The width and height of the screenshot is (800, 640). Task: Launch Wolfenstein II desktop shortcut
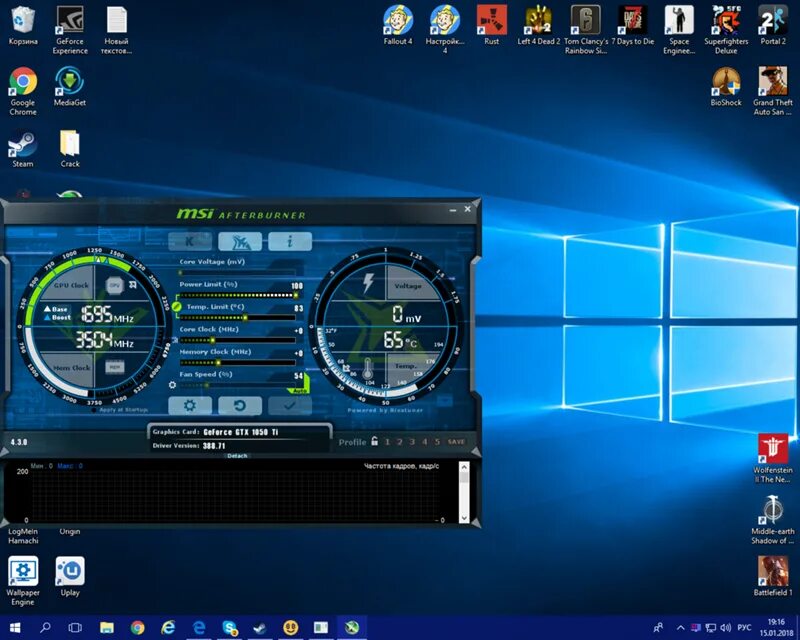click(773, 459)
